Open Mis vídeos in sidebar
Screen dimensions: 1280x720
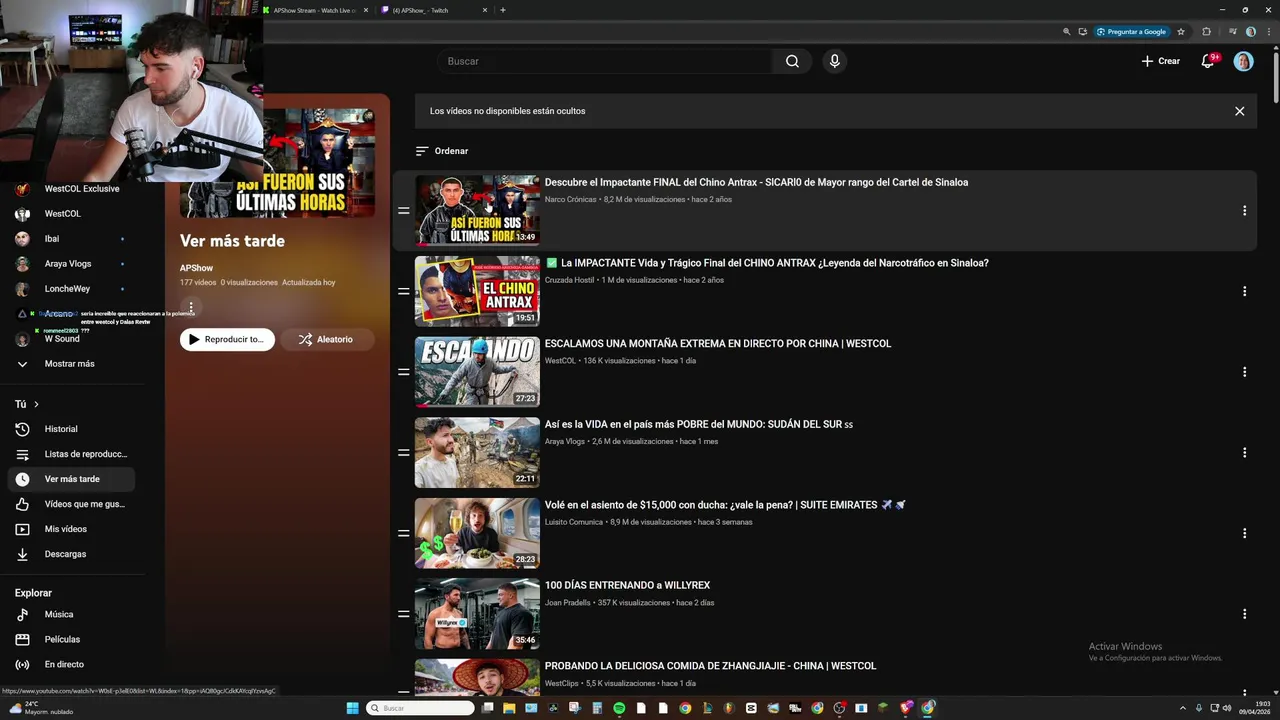[x=71, y=529]
